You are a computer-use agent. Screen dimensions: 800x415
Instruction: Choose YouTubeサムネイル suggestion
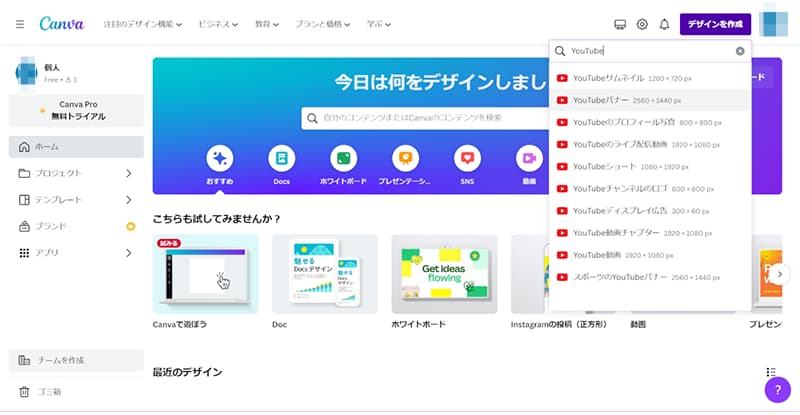[x=650, y=78]
